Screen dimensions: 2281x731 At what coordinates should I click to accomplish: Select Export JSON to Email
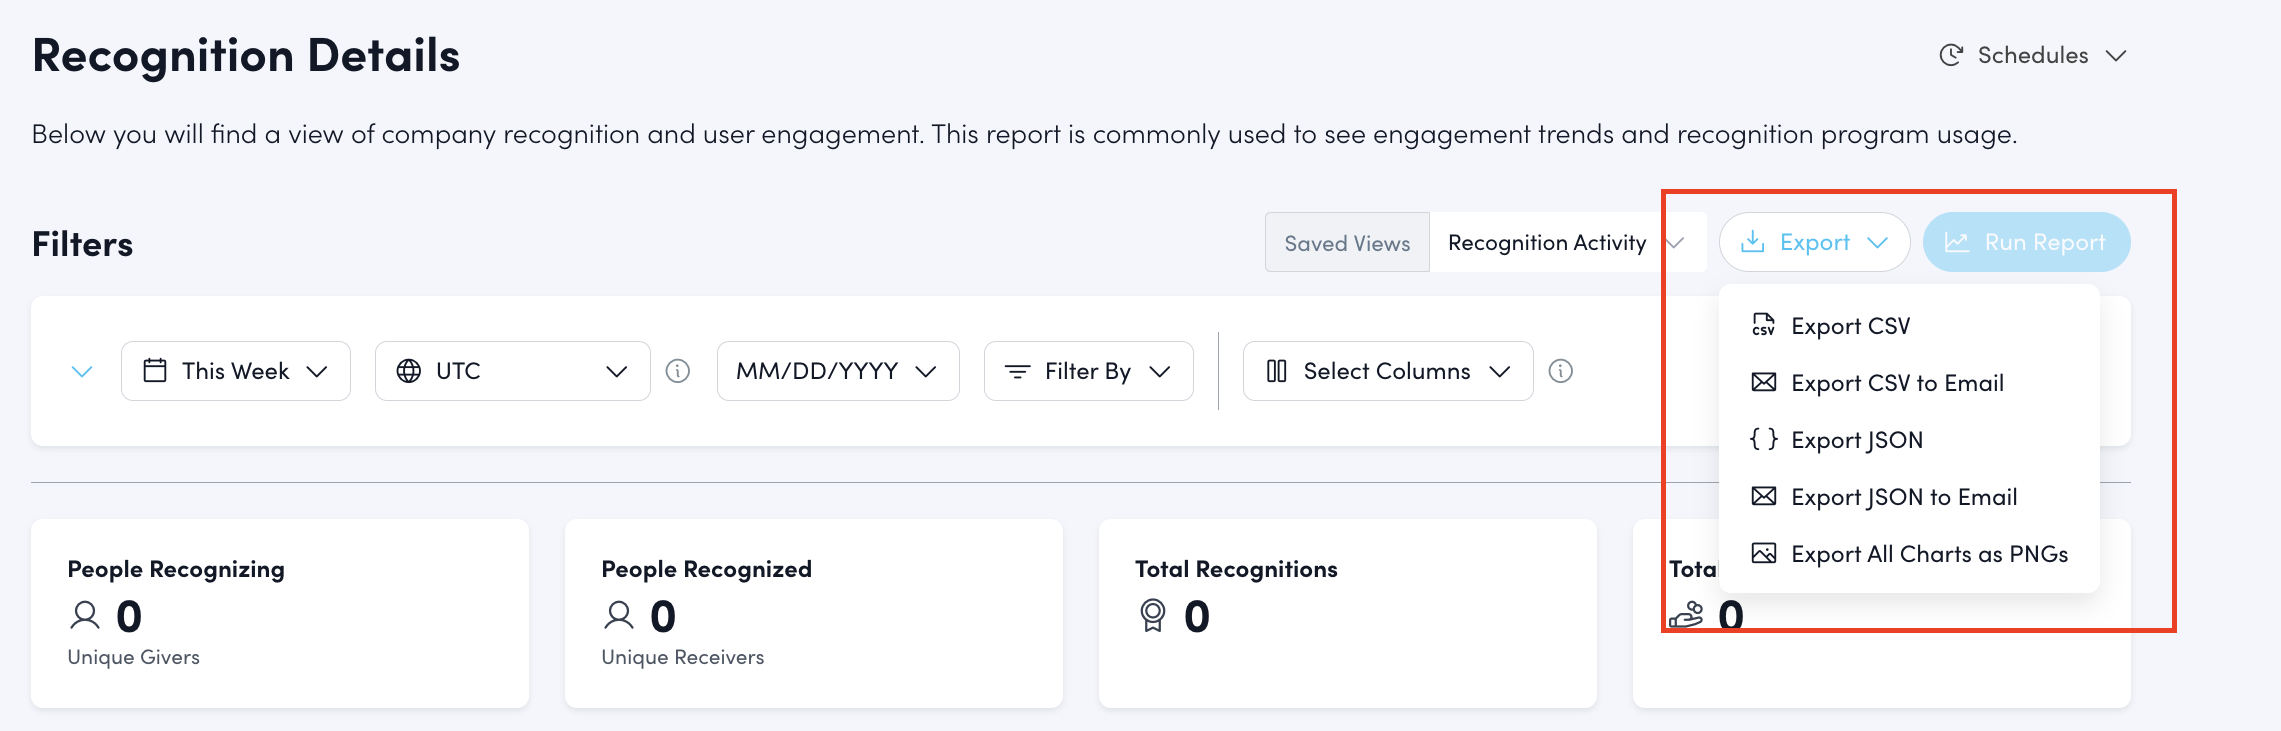click(x=1903, y=497)
